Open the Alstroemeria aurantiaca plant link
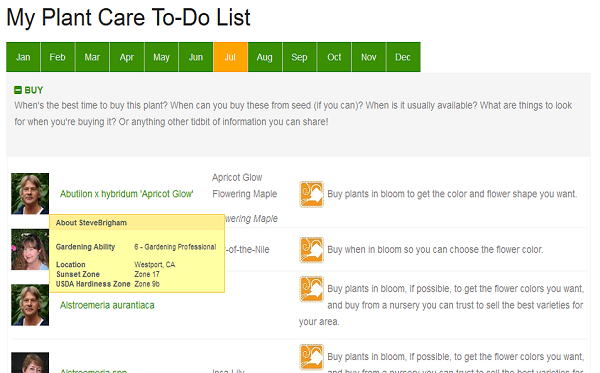 (x=107, y=305)
